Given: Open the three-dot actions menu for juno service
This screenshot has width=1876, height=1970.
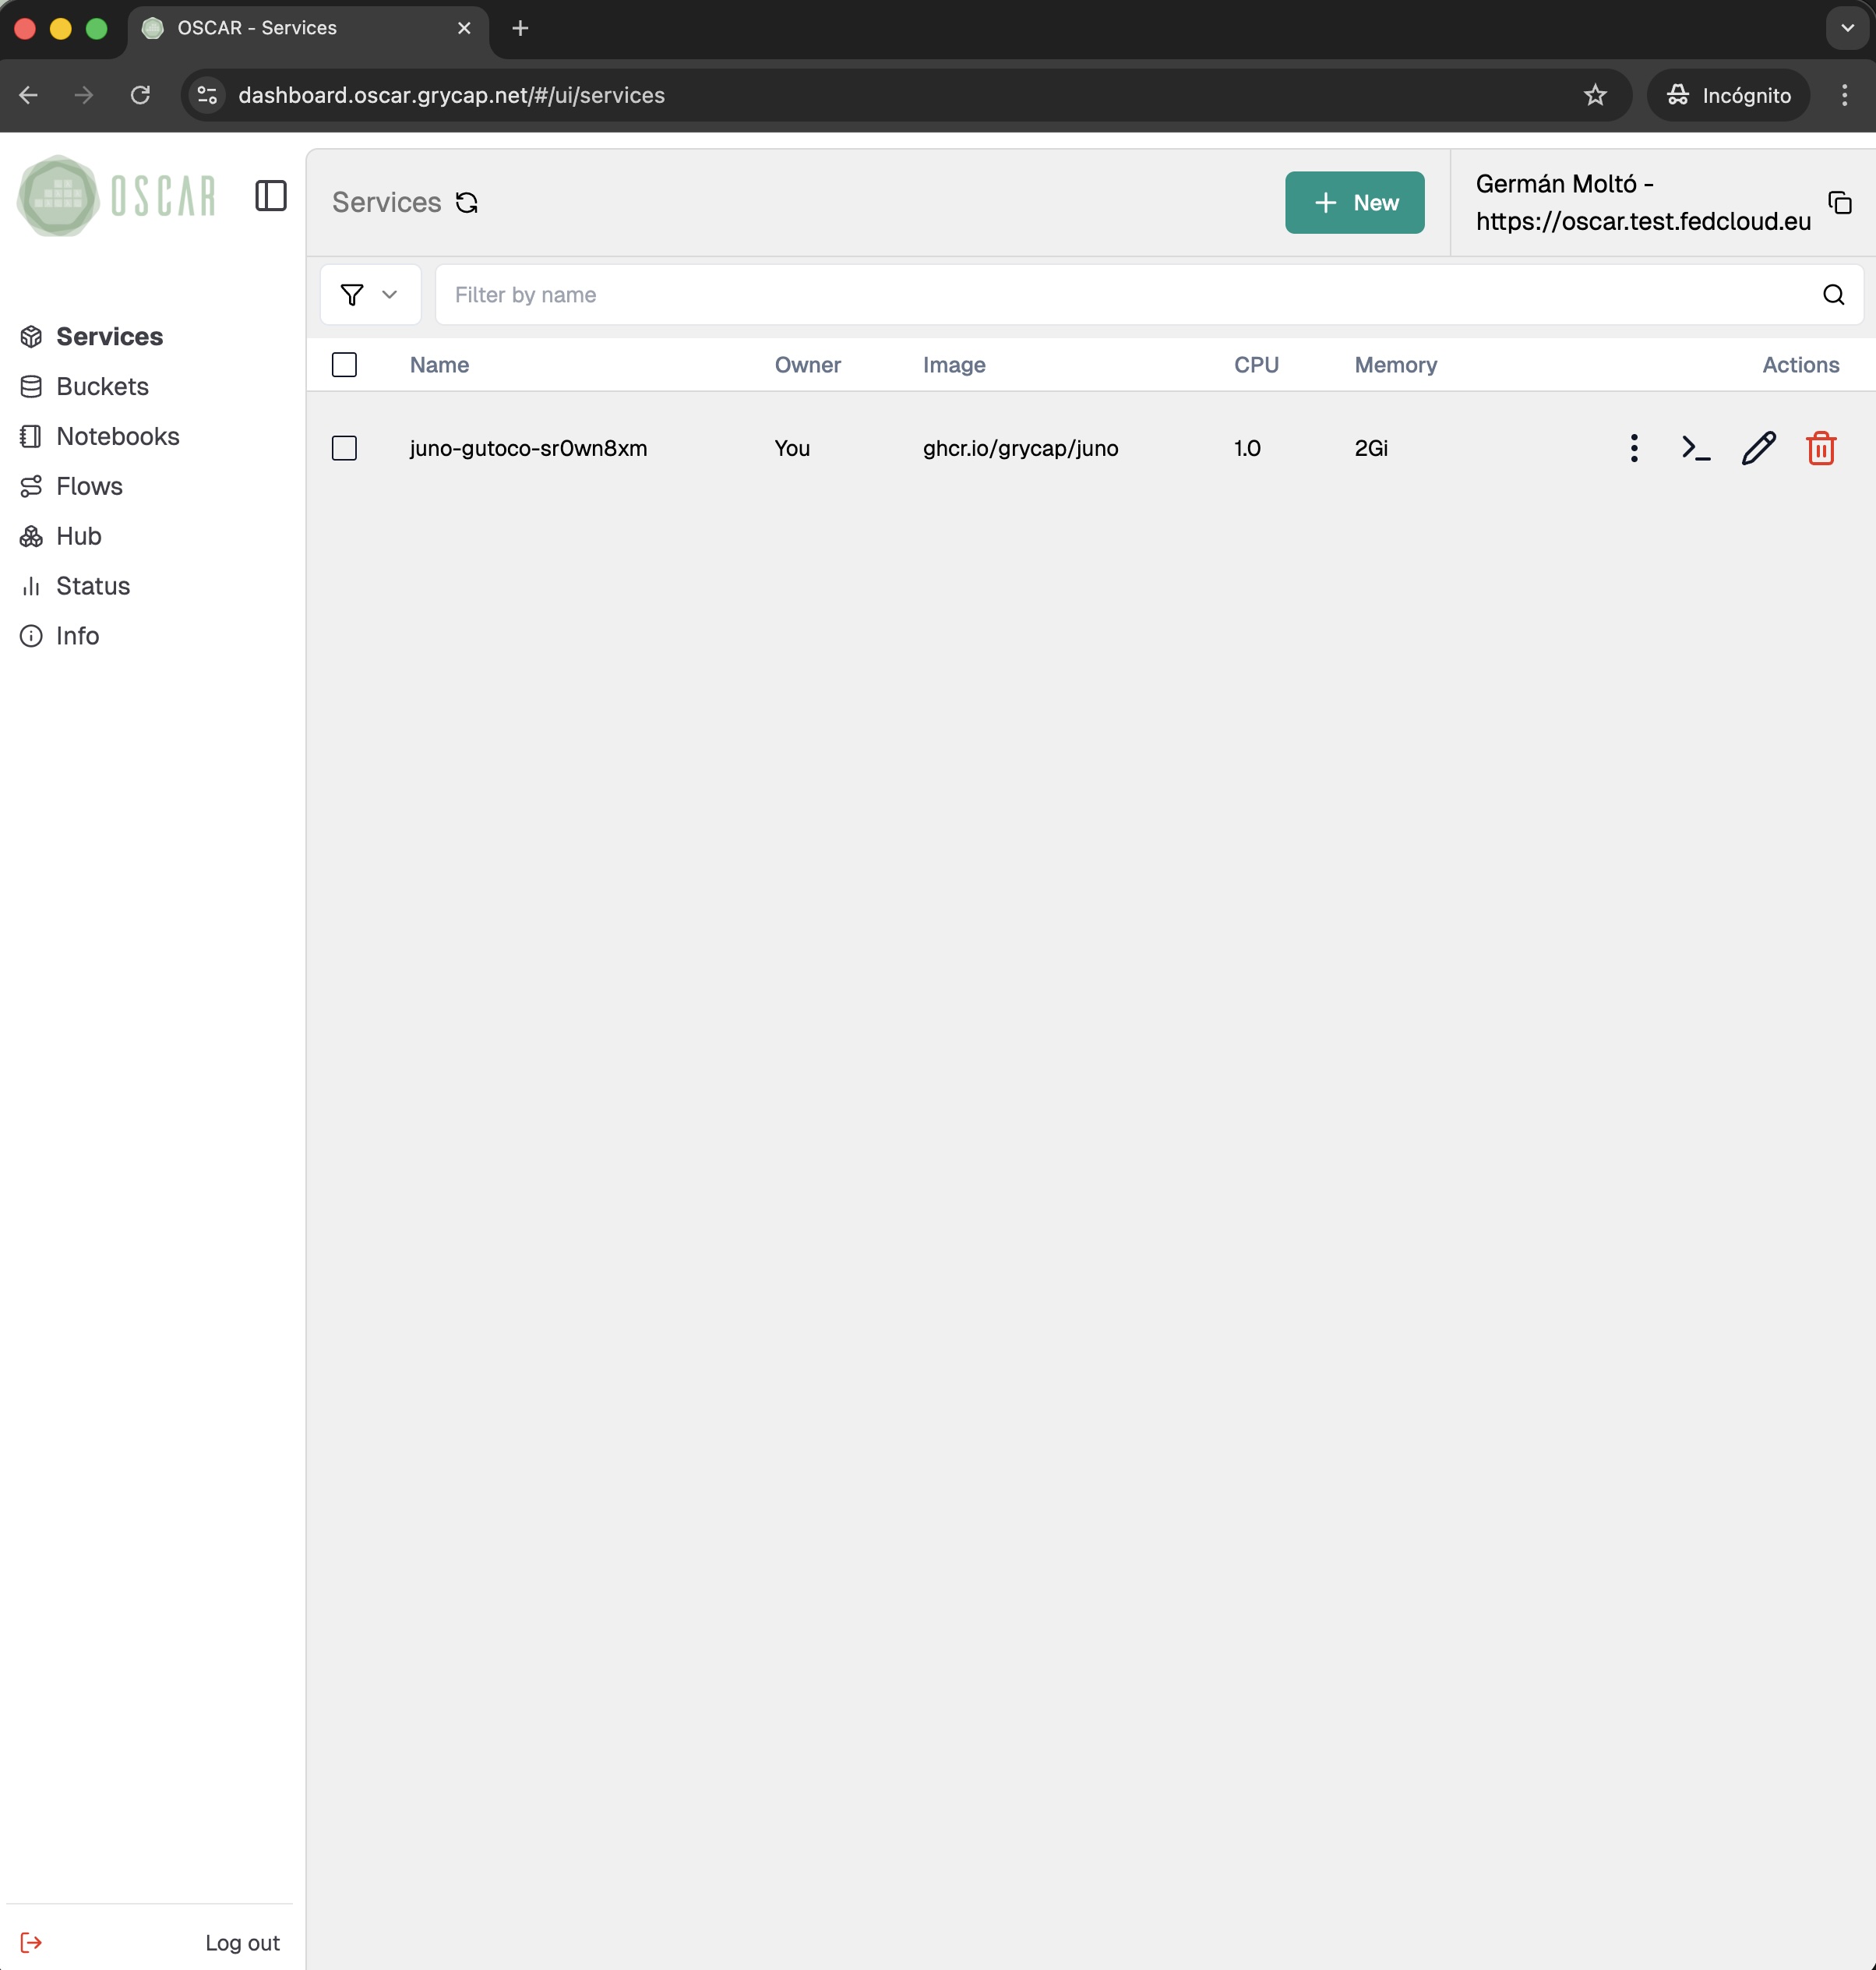Looking at the screenshot, I should [x=1634, y=448].
